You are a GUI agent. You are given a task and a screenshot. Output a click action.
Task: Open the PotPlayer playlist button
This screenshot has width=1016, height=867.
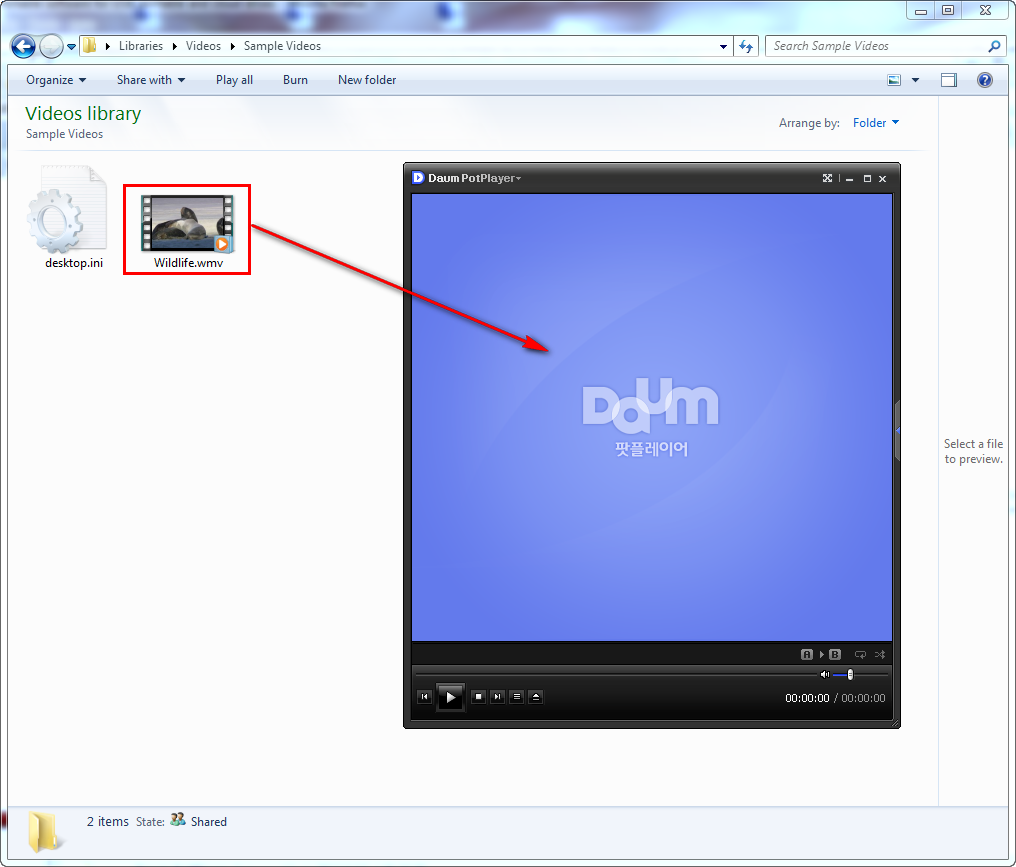point(516,697)
